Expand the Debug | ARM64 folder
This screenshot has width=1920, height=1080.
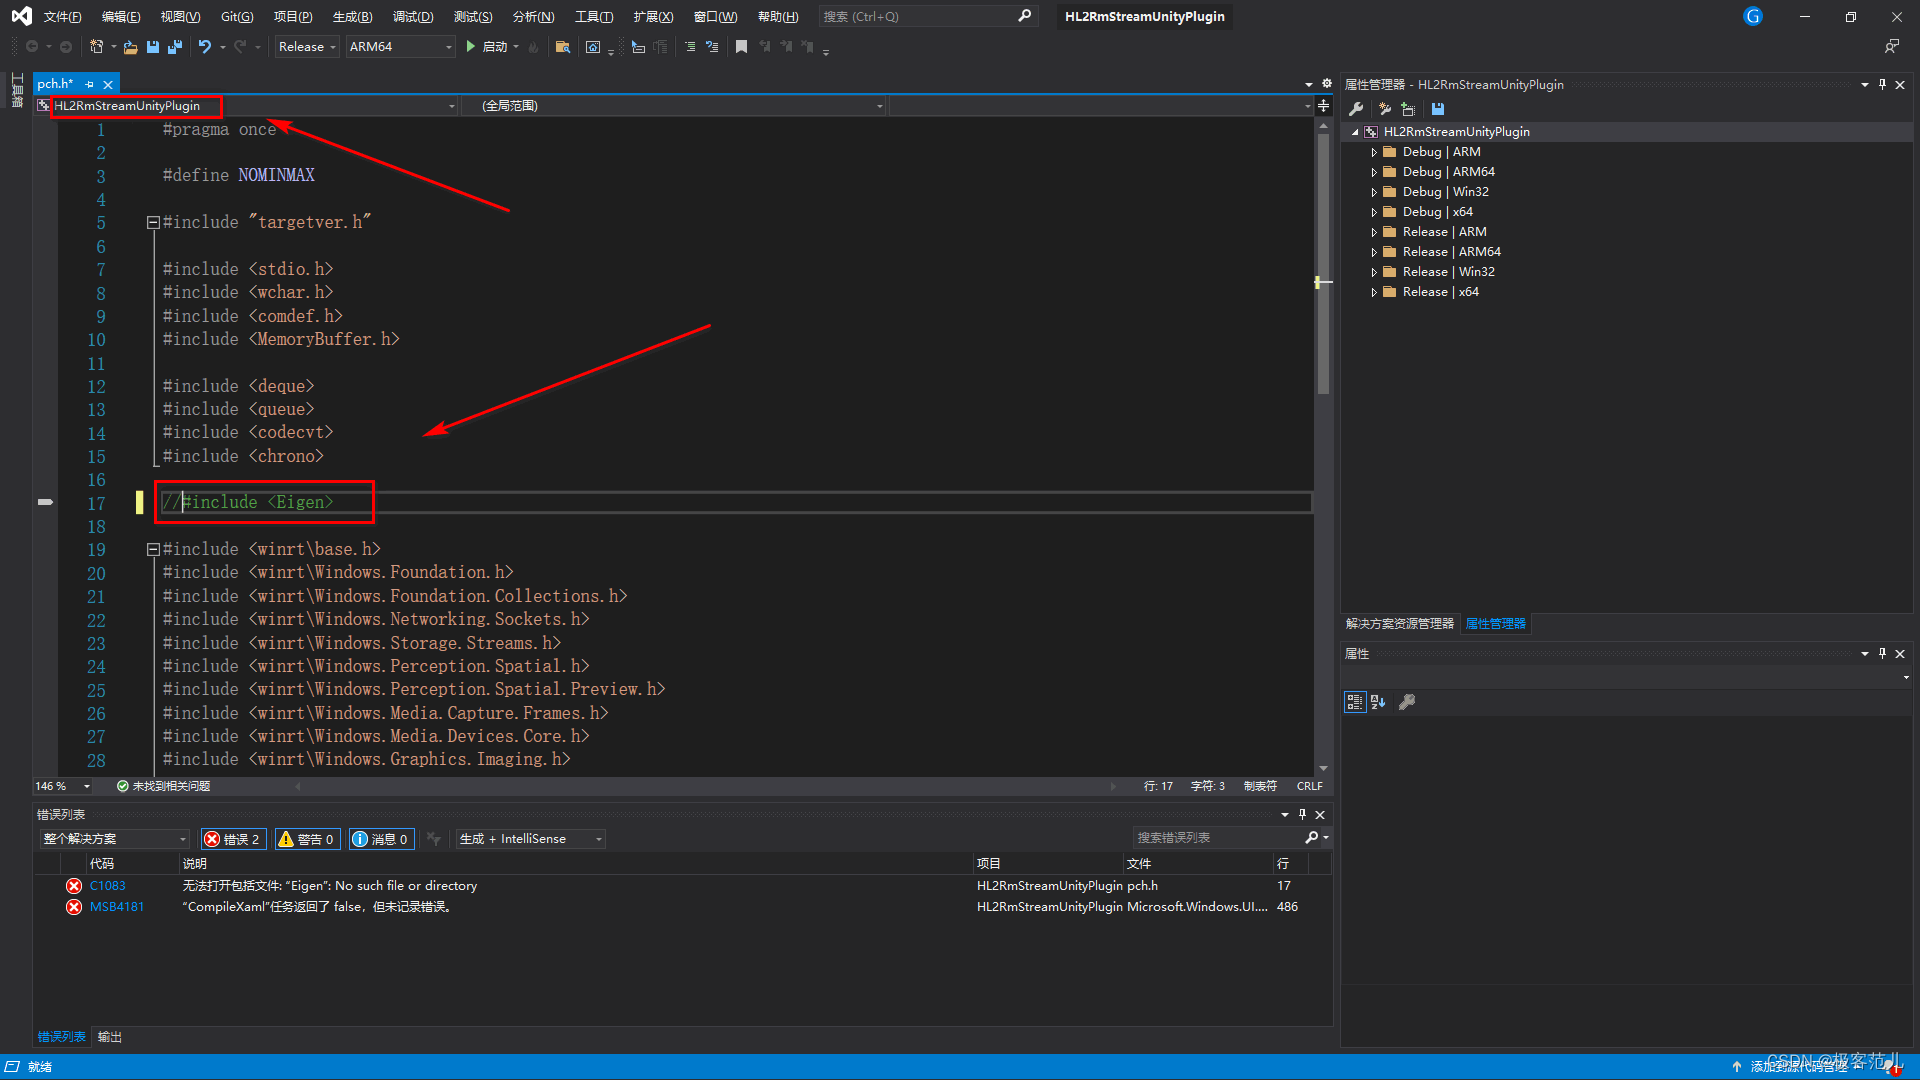1374,172
